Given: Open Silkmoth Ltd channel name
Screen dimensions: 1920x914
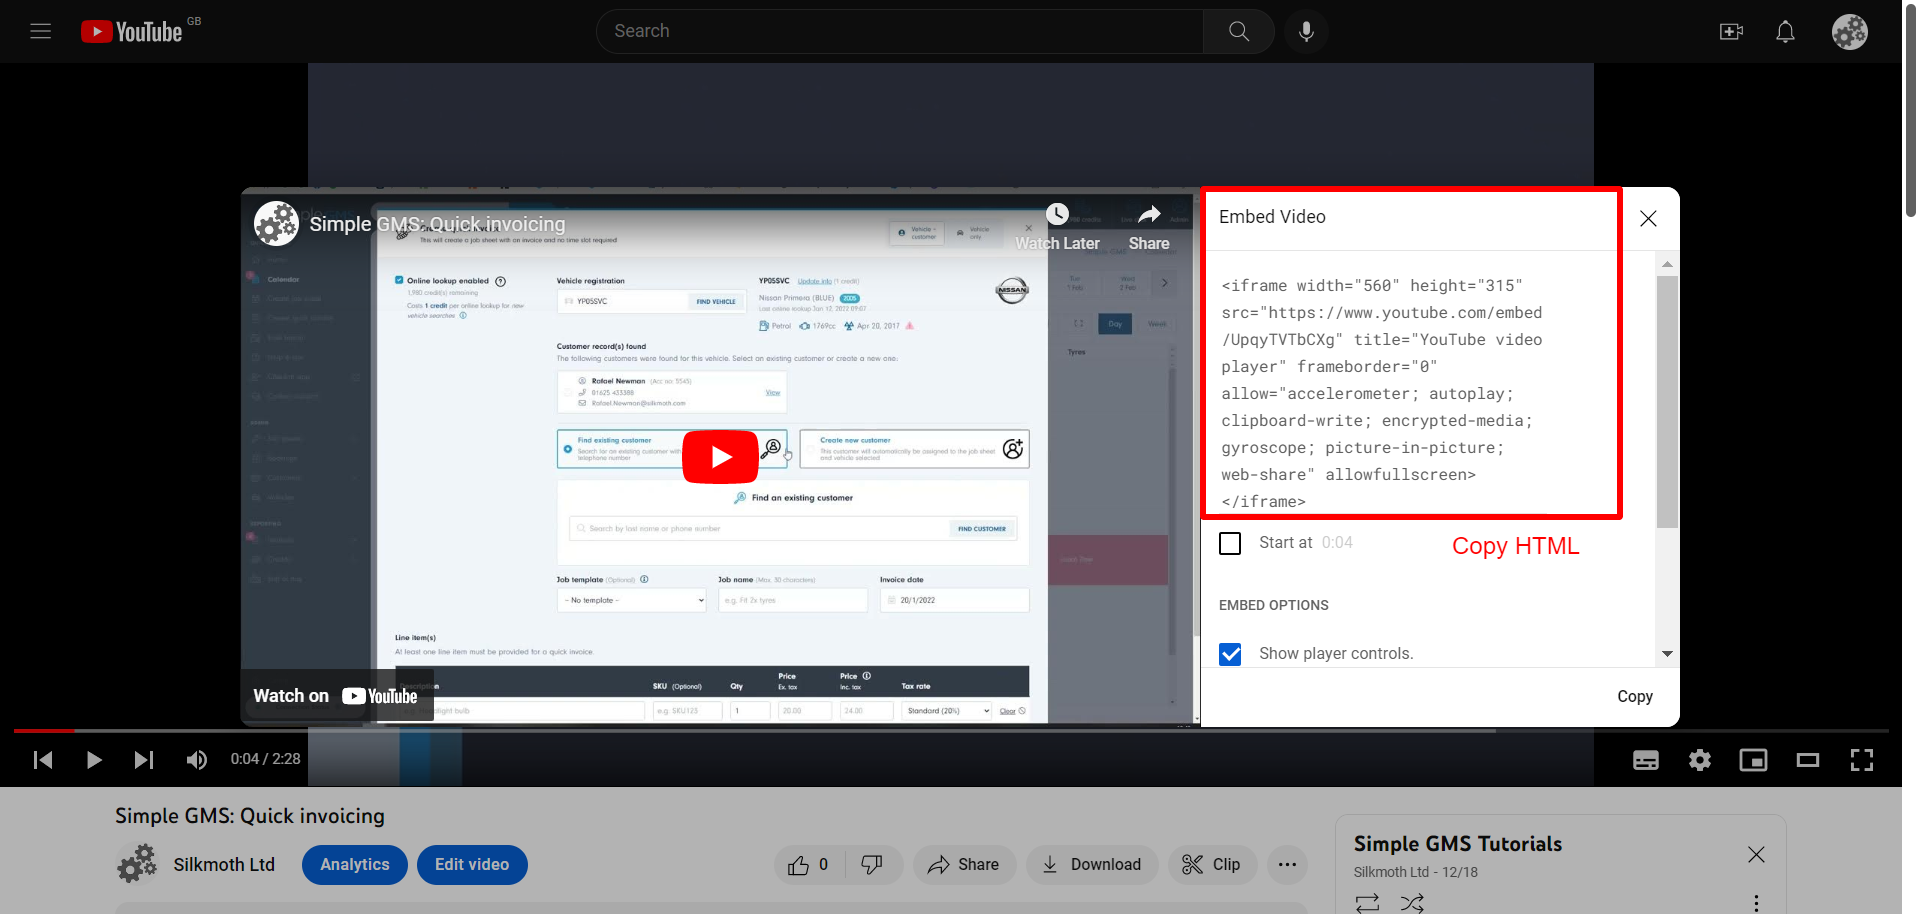Looking at the screenshot, I should [224, 865].
